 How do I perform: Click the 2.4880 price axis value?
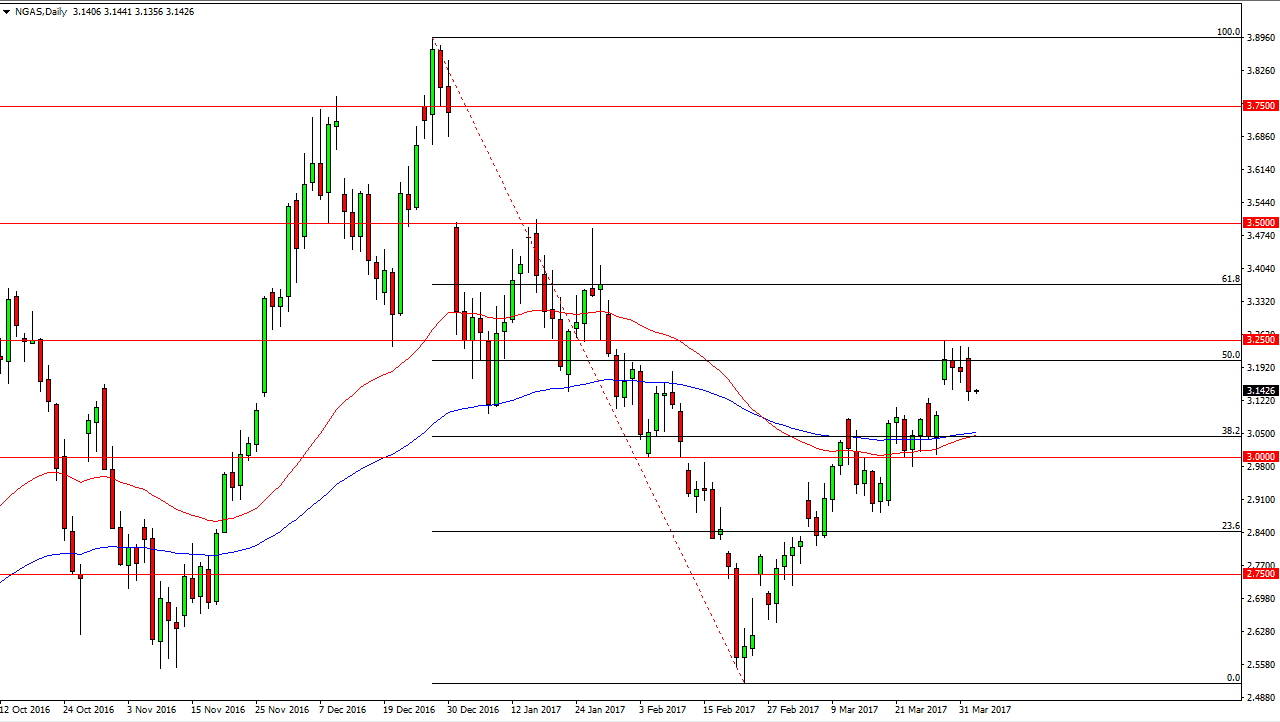1260,698
